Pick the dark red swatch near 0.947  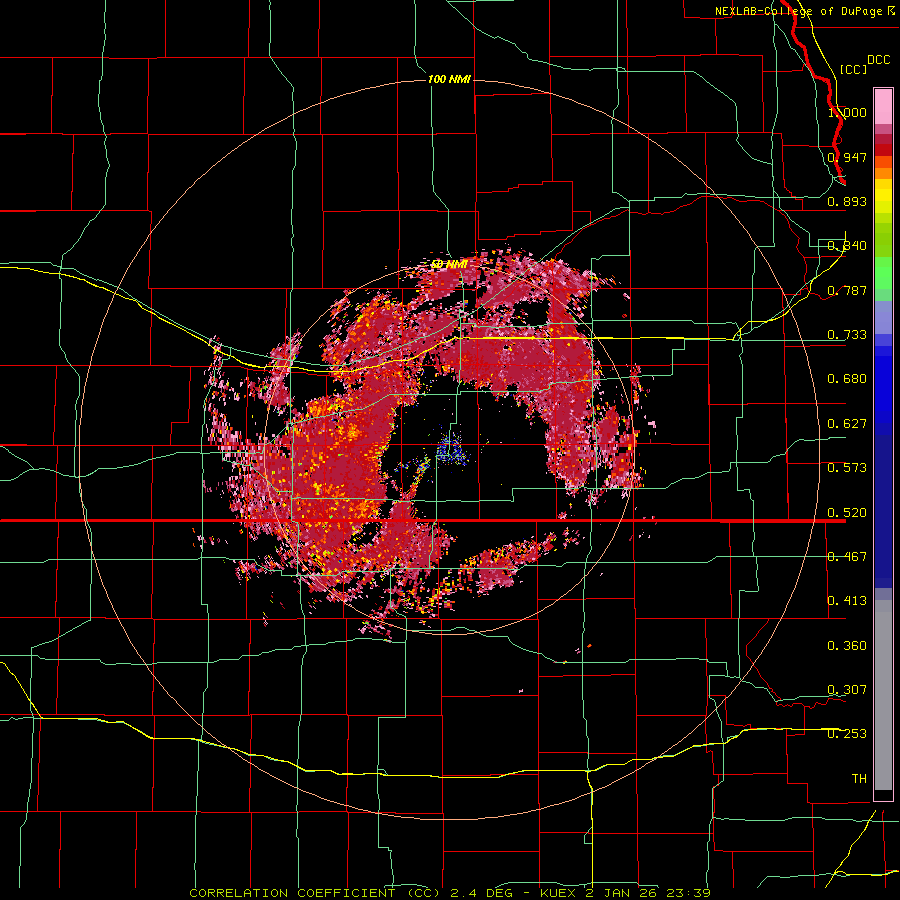883,150
